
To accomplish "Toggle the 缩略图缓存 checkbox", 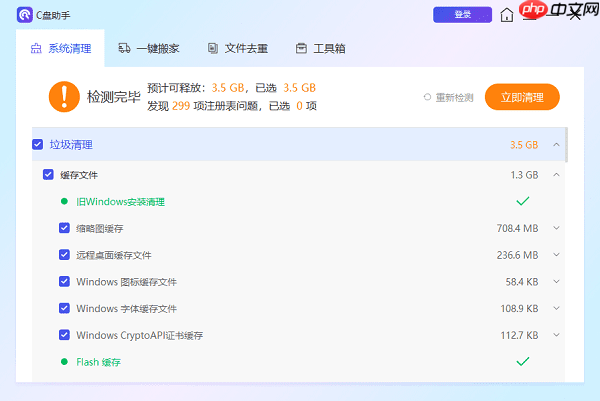I will click(x=64, y=228).
